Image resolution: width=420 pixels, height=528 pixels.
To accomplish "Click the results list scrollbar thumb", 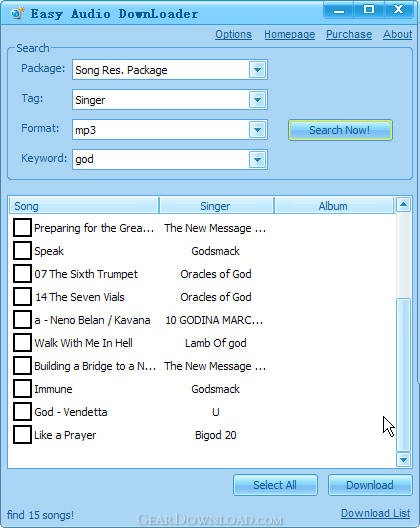I will (403, 375).
